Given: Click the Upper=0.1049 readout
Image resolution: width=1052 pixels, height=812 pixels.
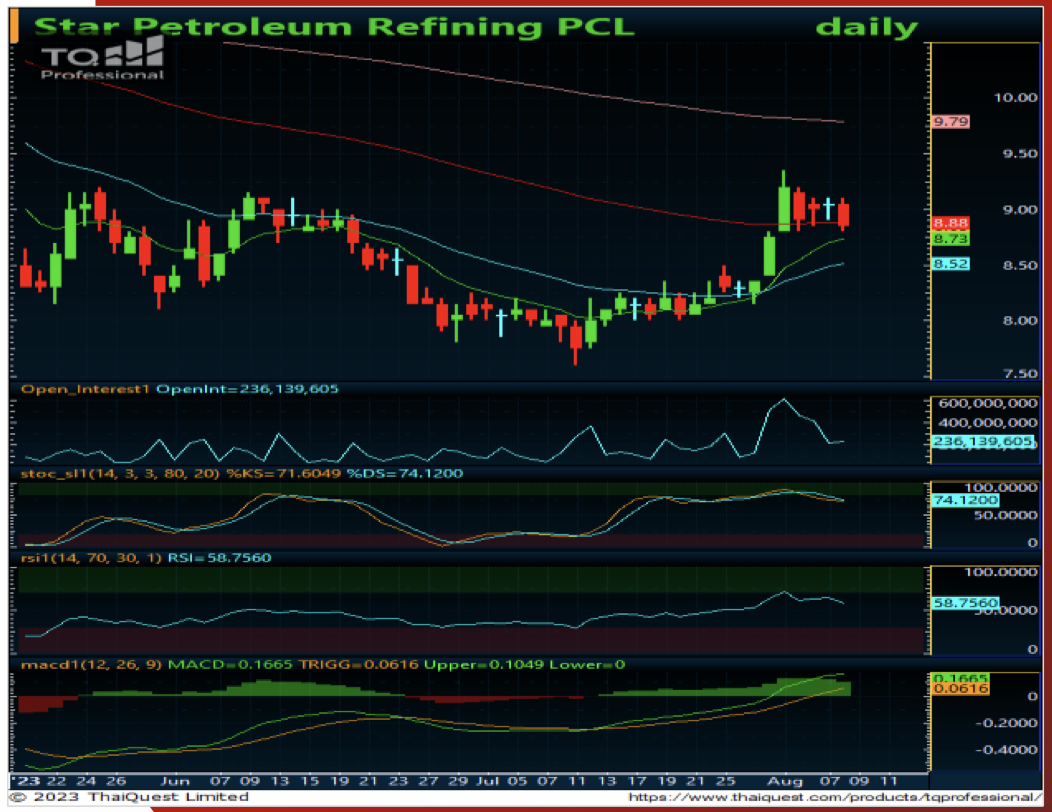Looking at the screenshot, I should pyautogui.click(x=484, y=665).
